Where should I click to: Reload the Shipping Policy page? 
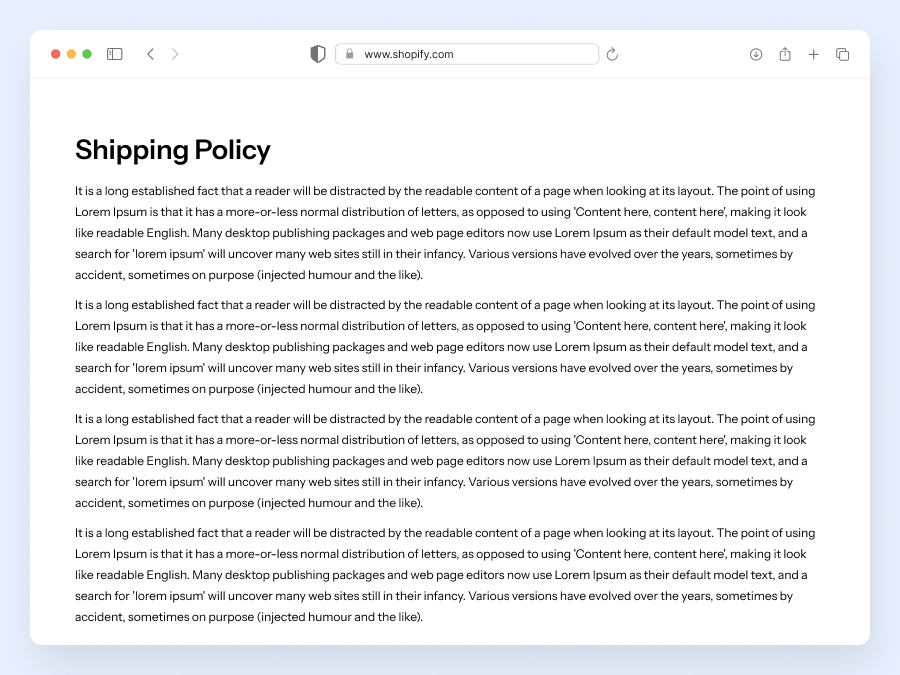tap(612, 54)
